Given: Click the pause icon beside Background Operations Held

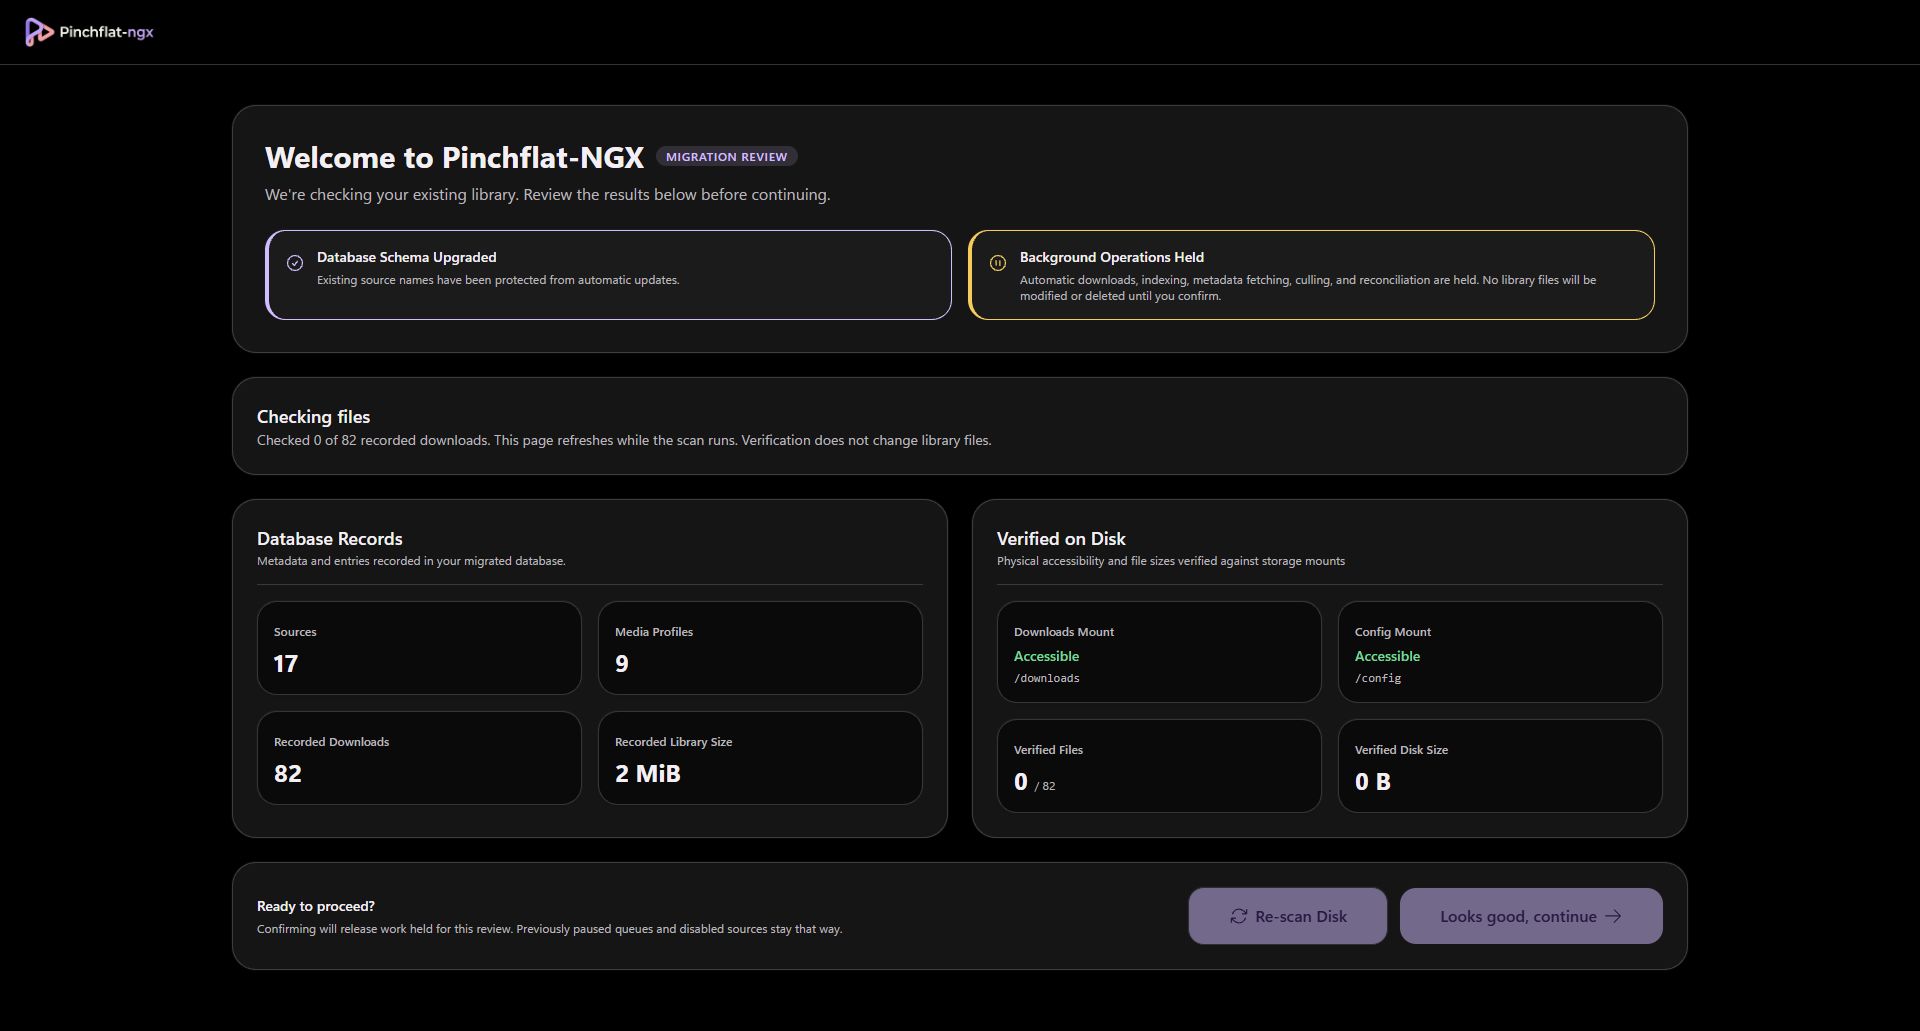Looking at the screenshot, I should [x=998, y=263].
